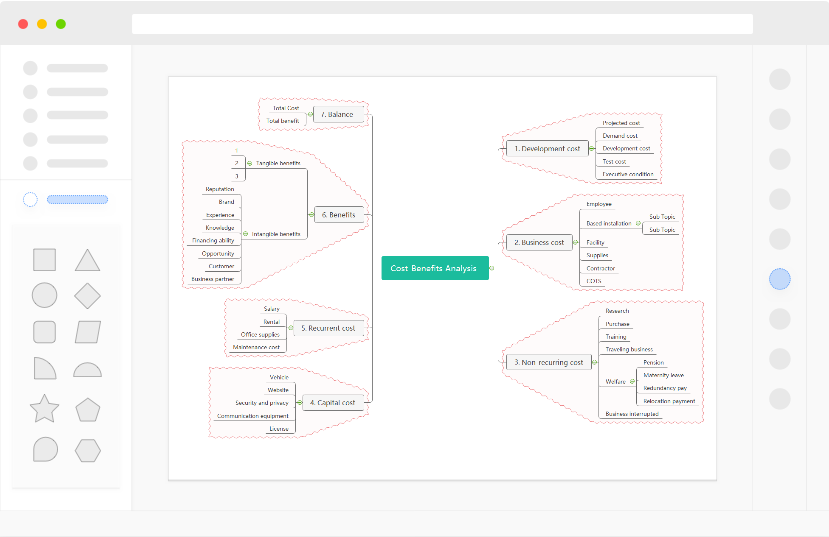Viewport: 829px width, 537px height.
Task: Collapse the 'Welfare' subtopic node
Action: (x=632, y=381)
